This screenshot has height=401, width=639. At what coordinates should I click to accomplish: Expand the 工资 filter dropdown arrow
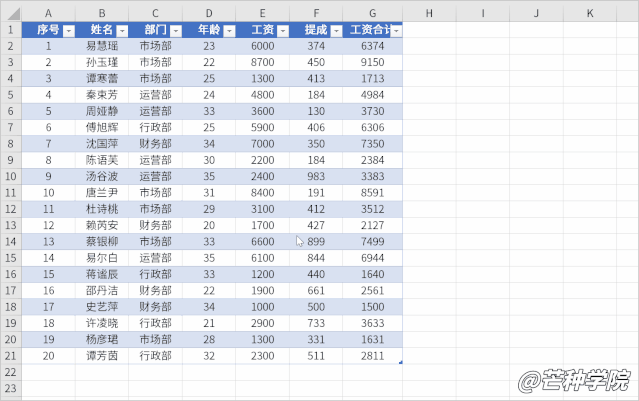pyautogui.click(x=282, y=31)
